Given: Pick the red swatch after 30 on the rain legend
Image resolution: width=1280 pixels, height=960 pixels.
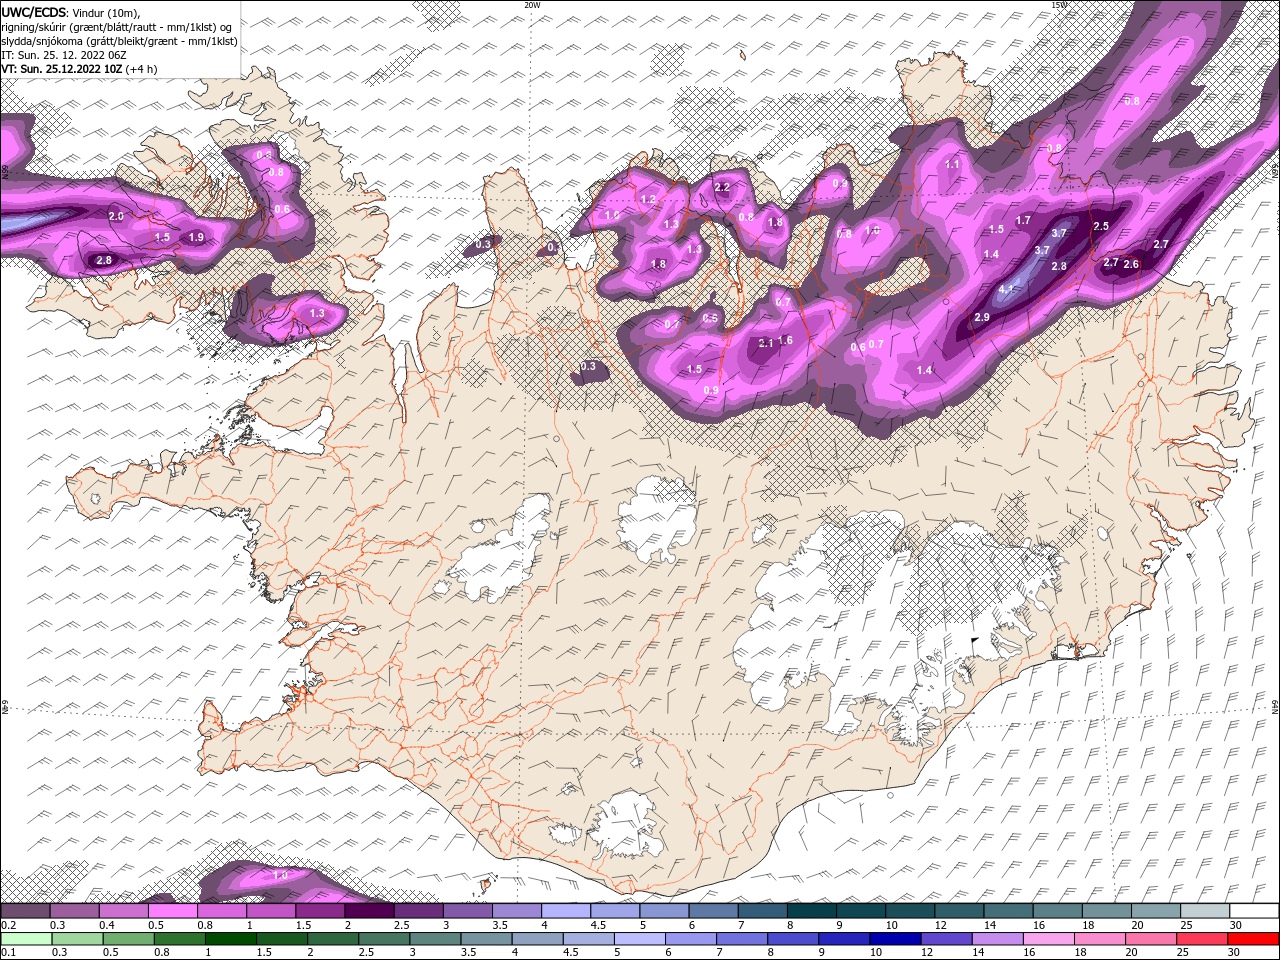Looking at the screenshot, I should pyautogui.click(x=1253, y=938).
